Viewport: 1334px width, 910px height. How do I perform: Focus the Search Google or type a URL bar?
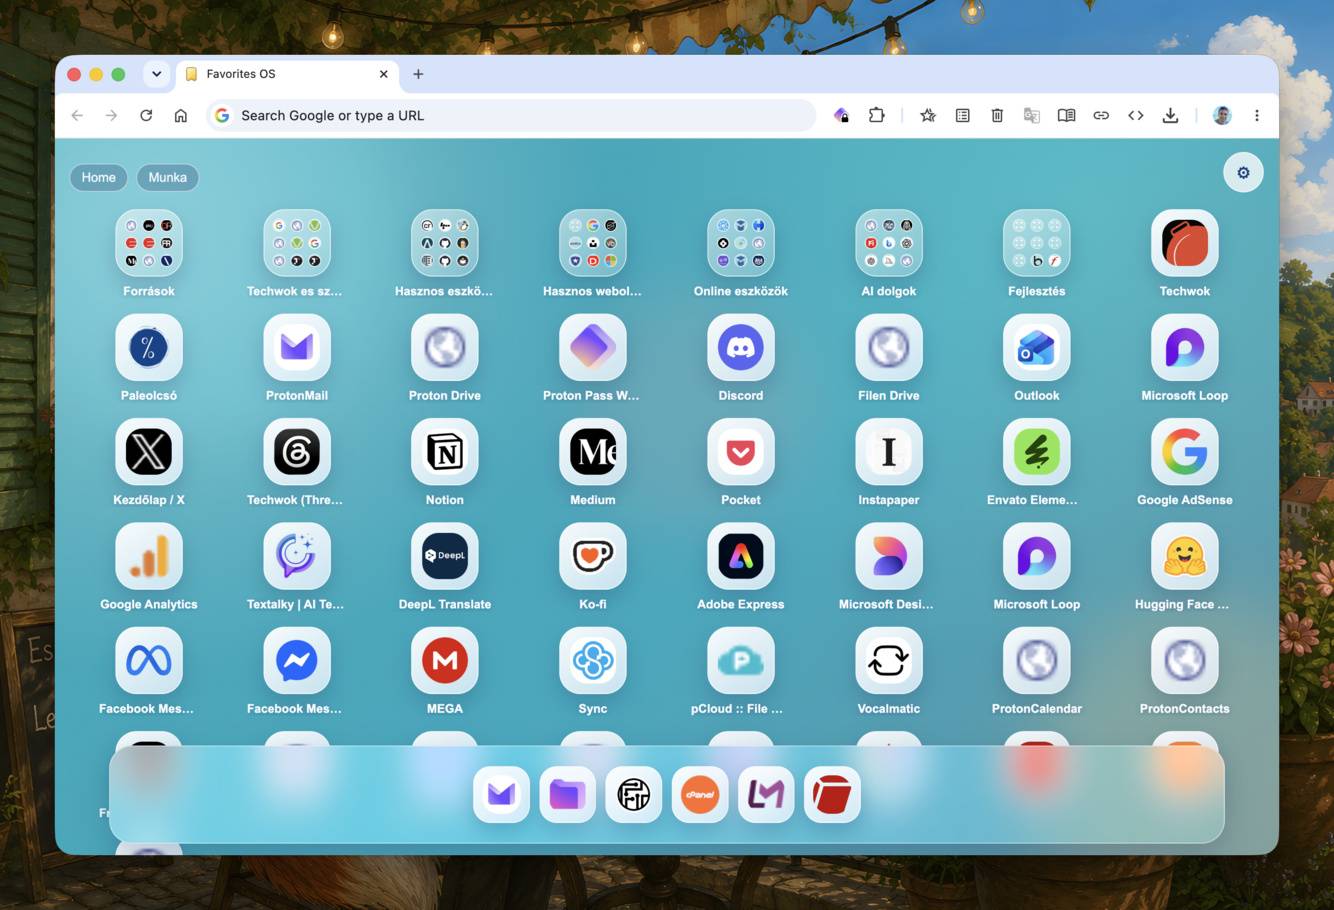511,116
